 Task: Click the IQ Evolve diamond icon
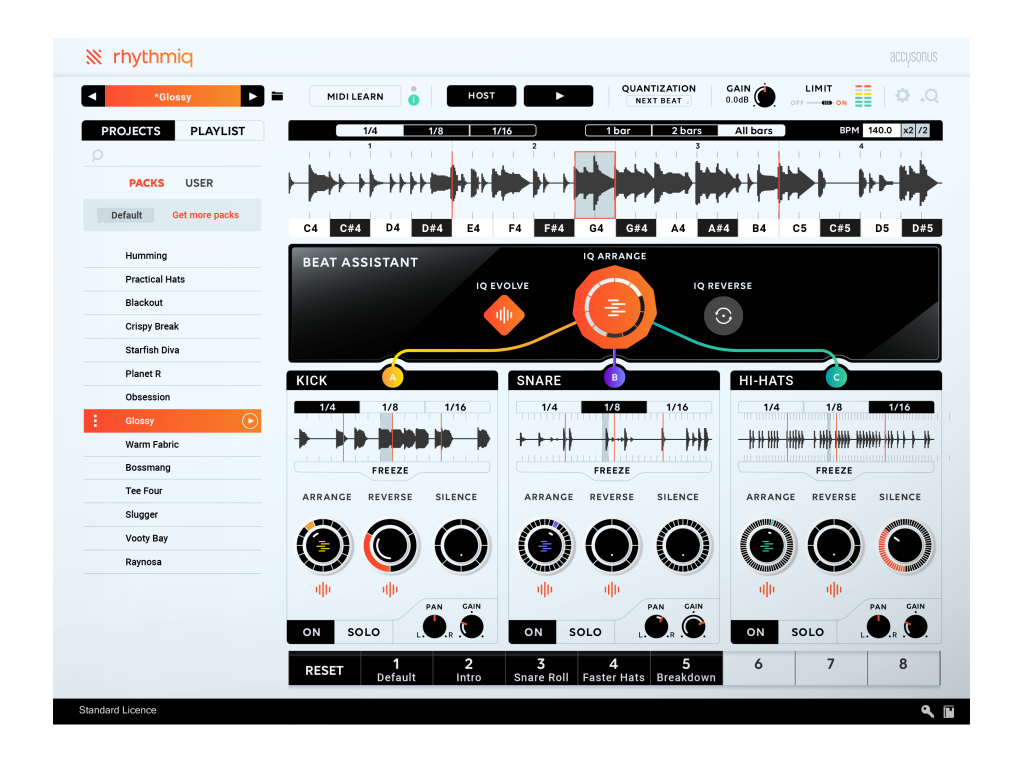[x=504, y=316]
